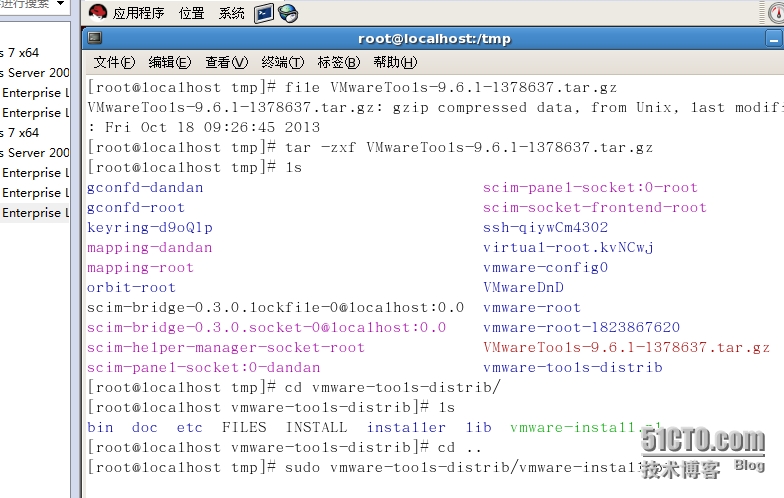This screenshot has width=784, height=498.
Task: Click the terminal window menu icon
Action: click(94, 38)
